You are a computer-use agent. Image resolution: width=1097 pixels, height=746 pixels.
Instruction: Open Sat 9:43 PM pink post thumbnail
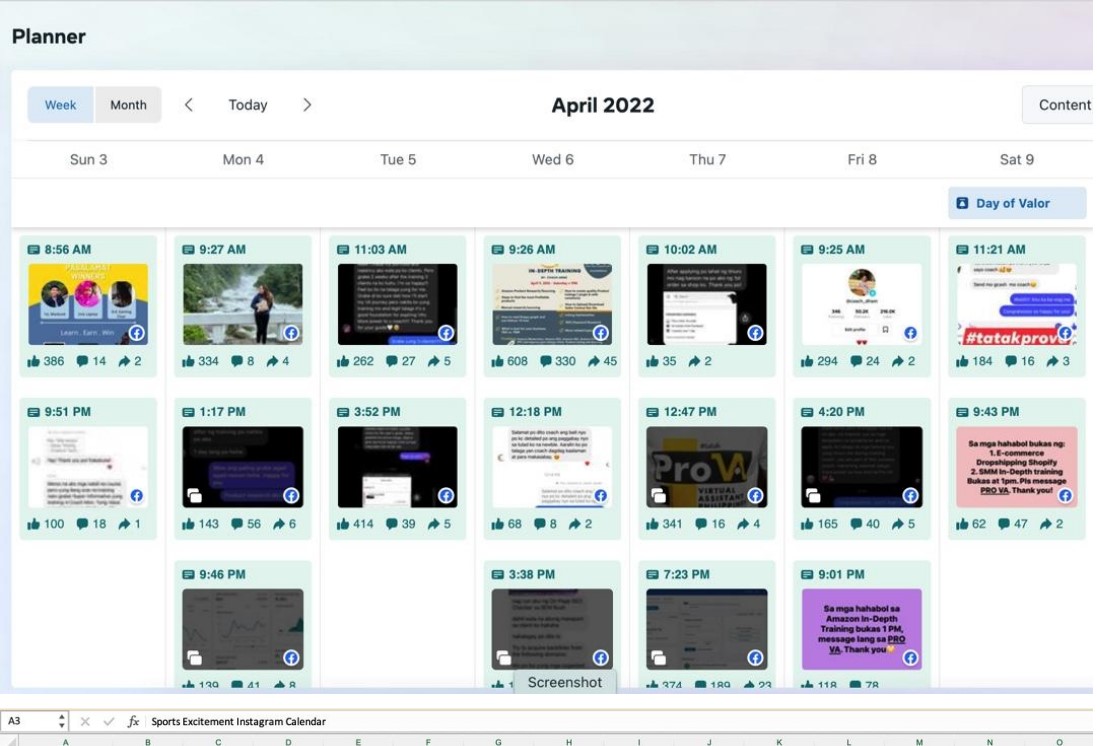(1017, 467)
